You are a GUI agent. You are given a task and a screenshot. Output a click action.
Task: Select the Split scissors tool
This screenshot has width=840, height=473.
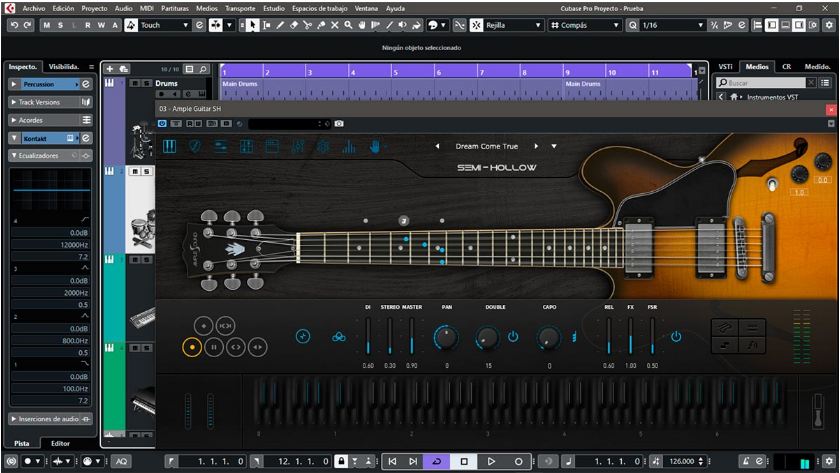click(308, 25)
